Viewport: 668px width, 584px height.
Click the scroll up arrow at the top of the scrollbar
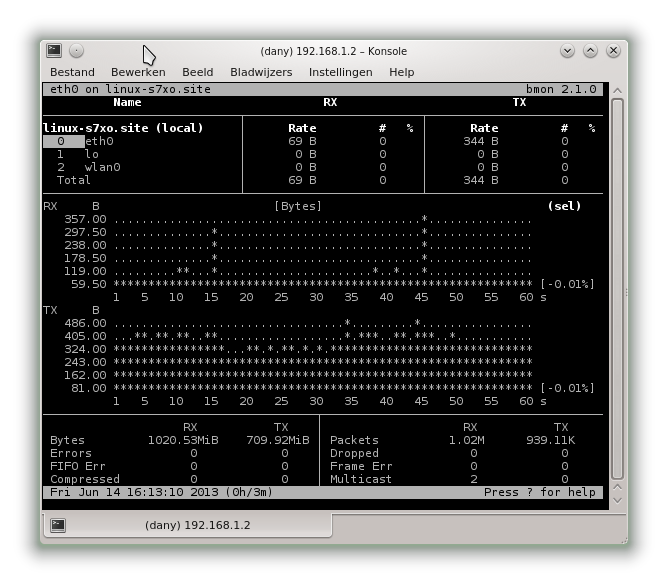tap(617, 91)
